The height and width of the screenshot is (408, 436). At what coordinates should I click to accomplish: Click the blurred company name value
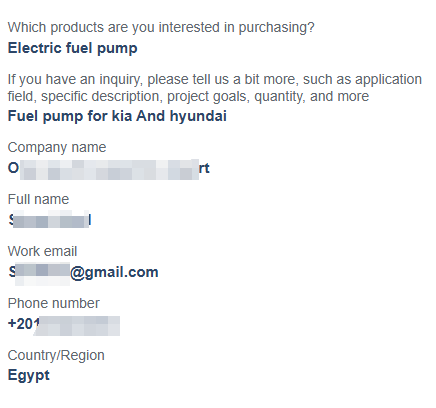pos(109,169)
